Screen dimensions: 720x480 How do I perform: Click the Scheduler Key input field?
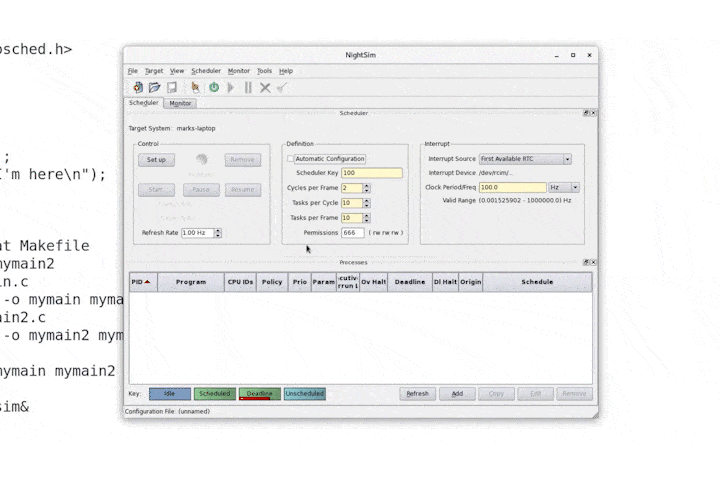[371, 173]
